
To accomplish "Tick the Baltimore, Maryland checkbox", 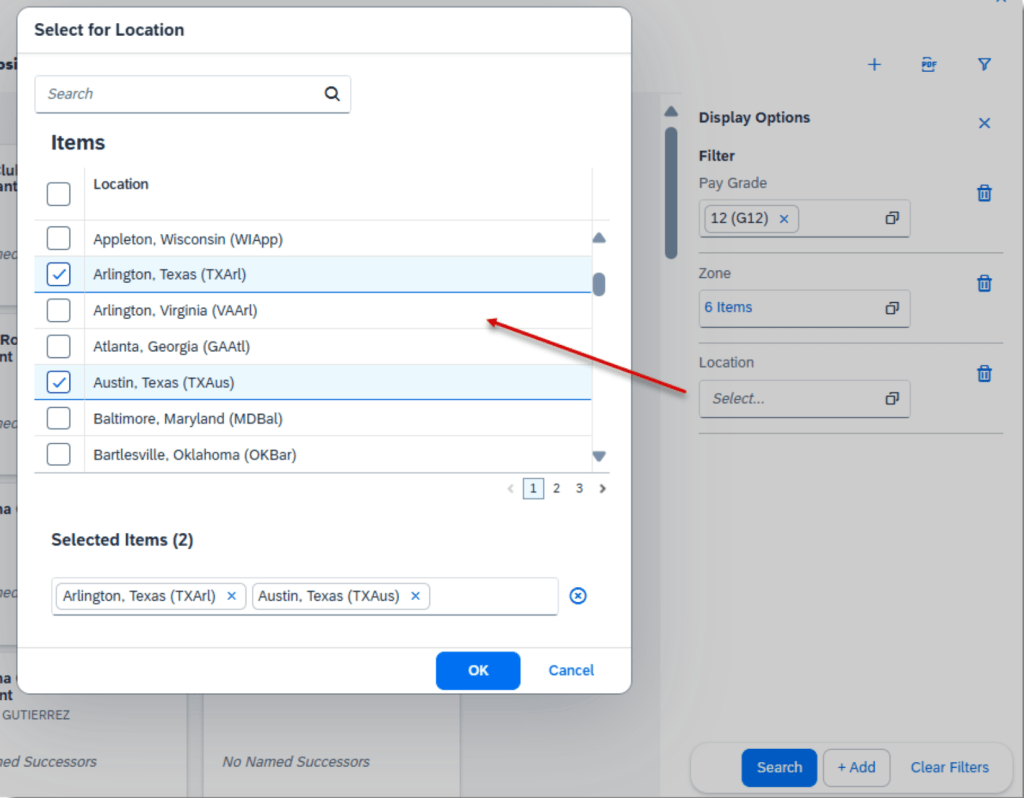I will 59,418.
